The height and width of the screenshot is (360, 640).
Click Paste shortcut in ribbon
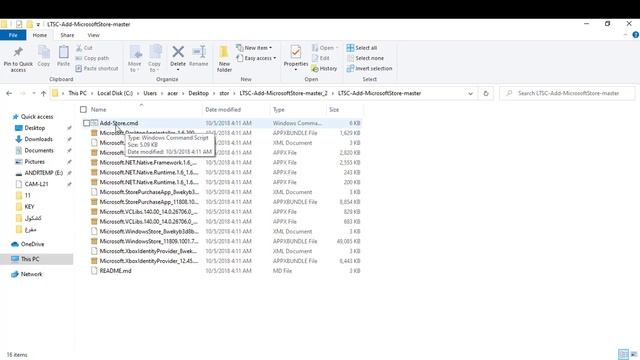click(97, 68)
